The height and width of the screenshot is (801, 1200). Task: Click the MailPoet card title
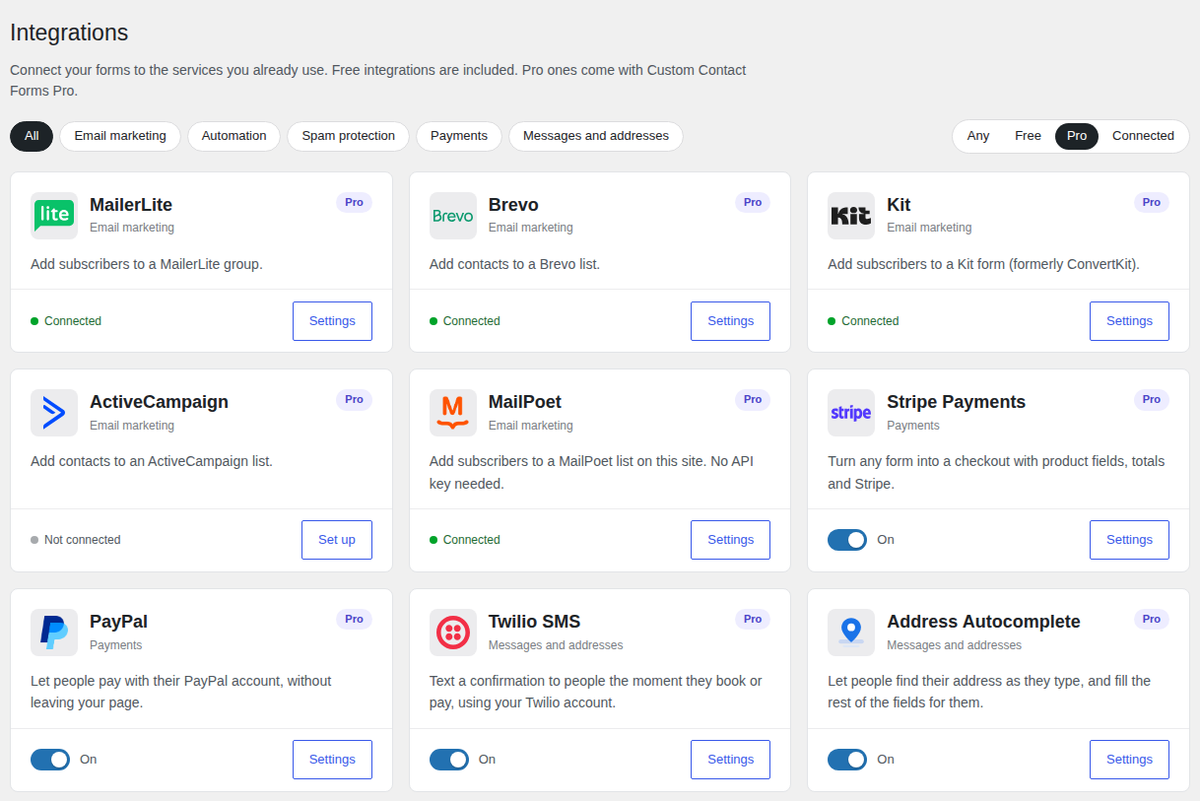point(525,402)
